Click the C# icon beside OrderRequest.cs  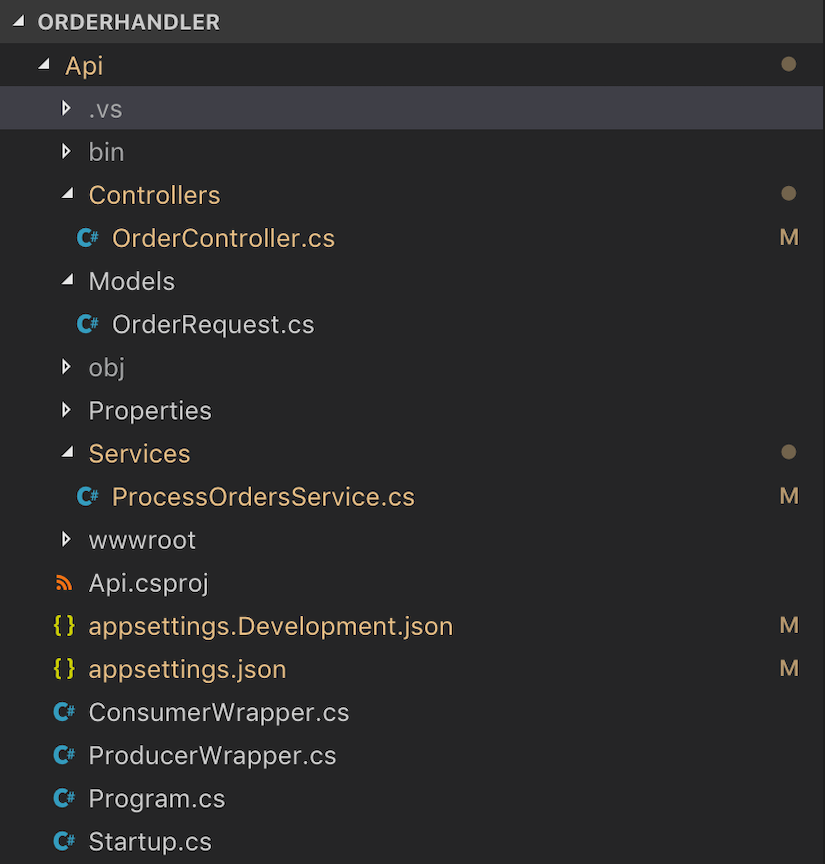(x=88, y=324)
